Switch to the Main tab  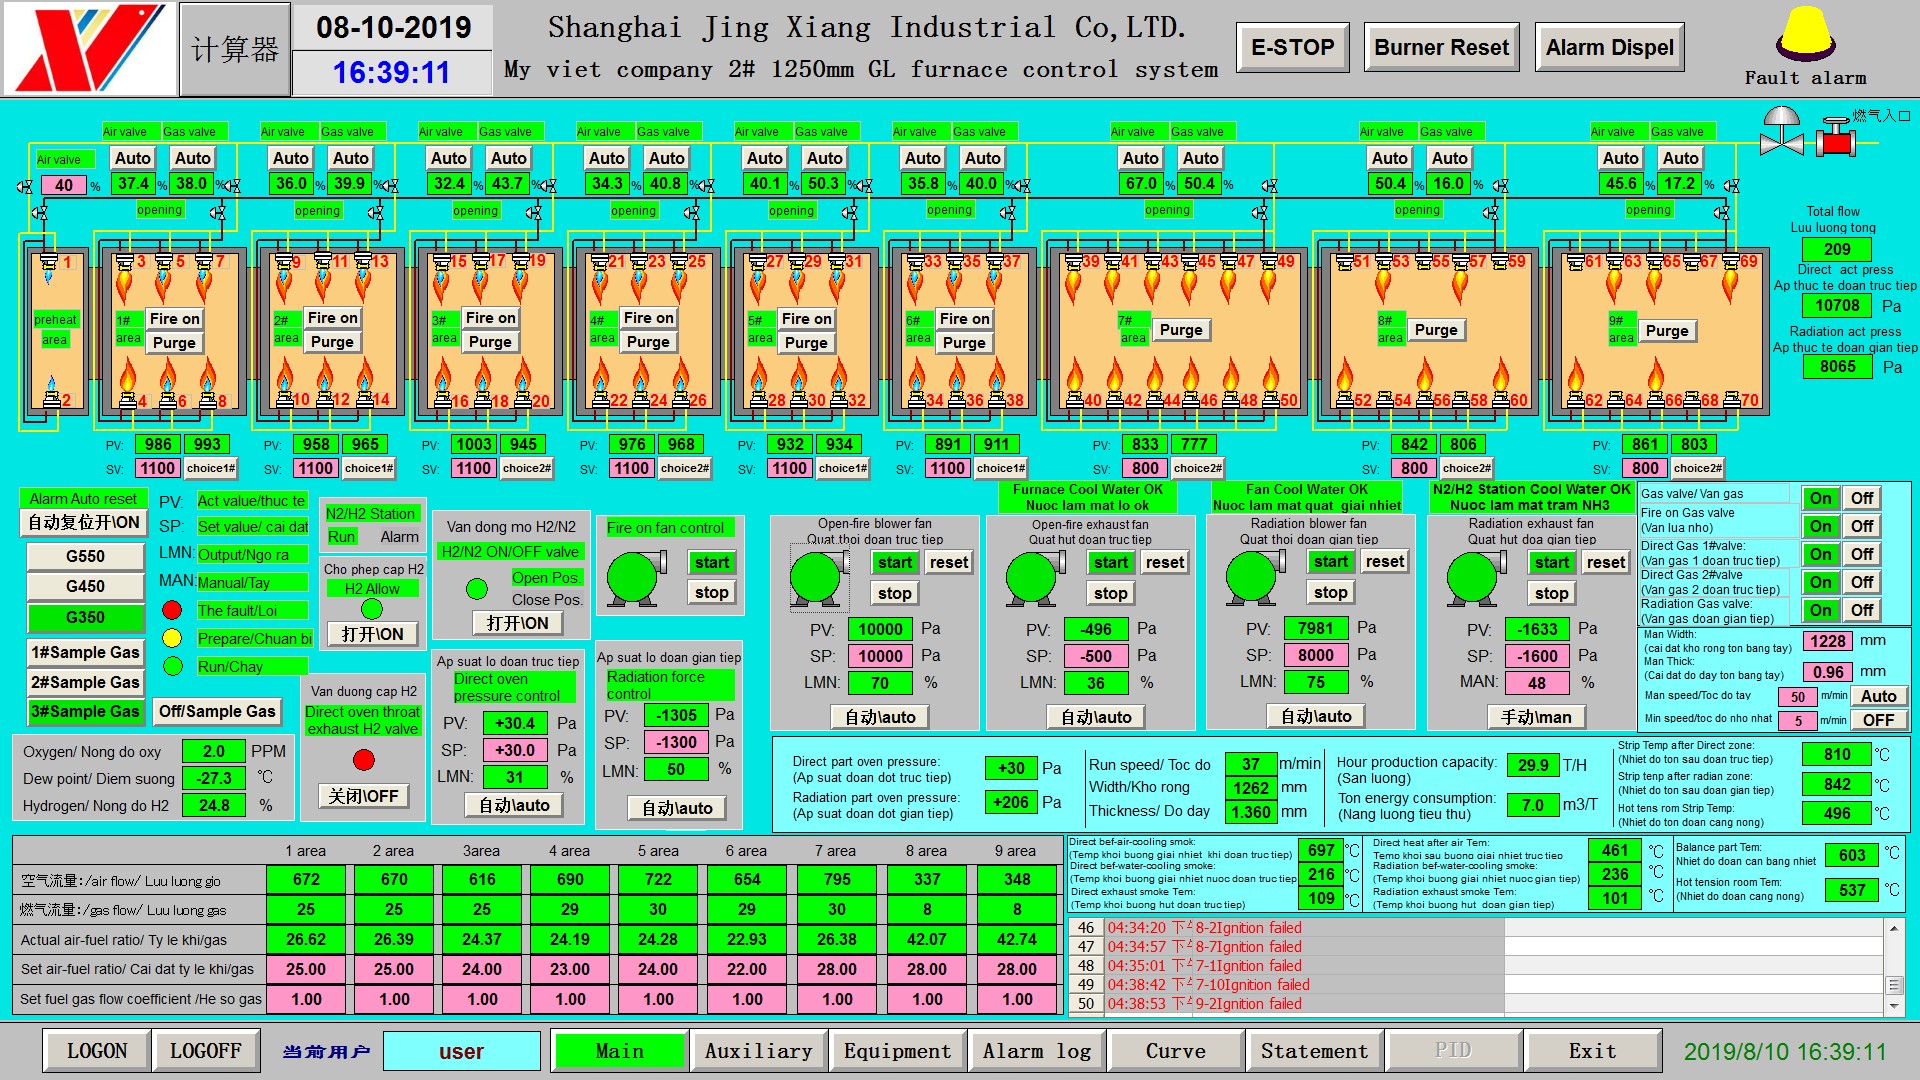pos(620,1051)
